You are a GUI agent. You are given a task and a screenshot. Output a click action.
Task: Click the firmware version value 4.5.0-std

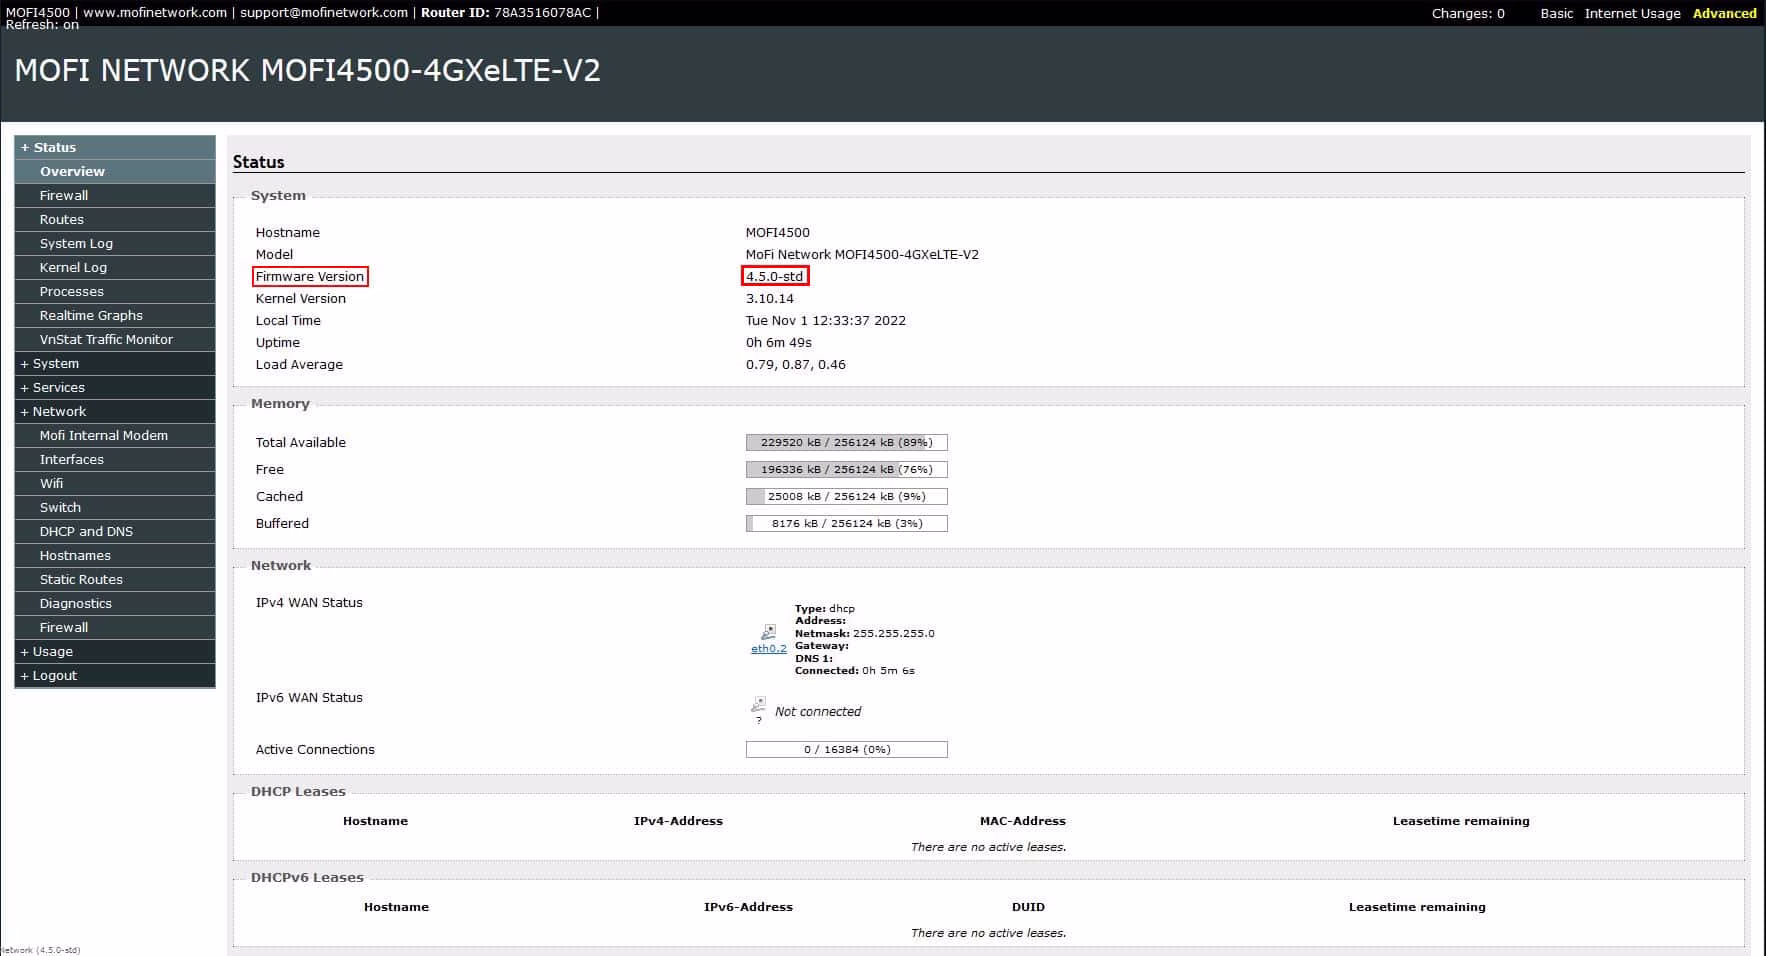tap(775, 276)
